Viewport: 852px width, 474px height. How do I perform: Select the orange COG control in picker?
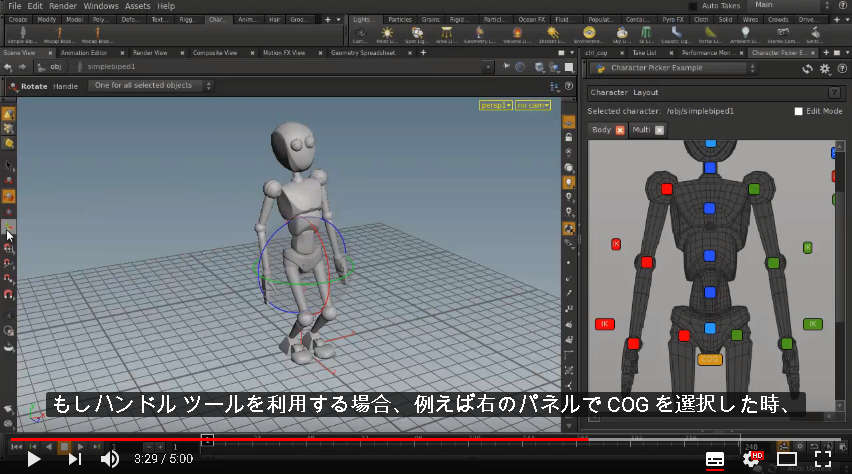tap(710, 359)
